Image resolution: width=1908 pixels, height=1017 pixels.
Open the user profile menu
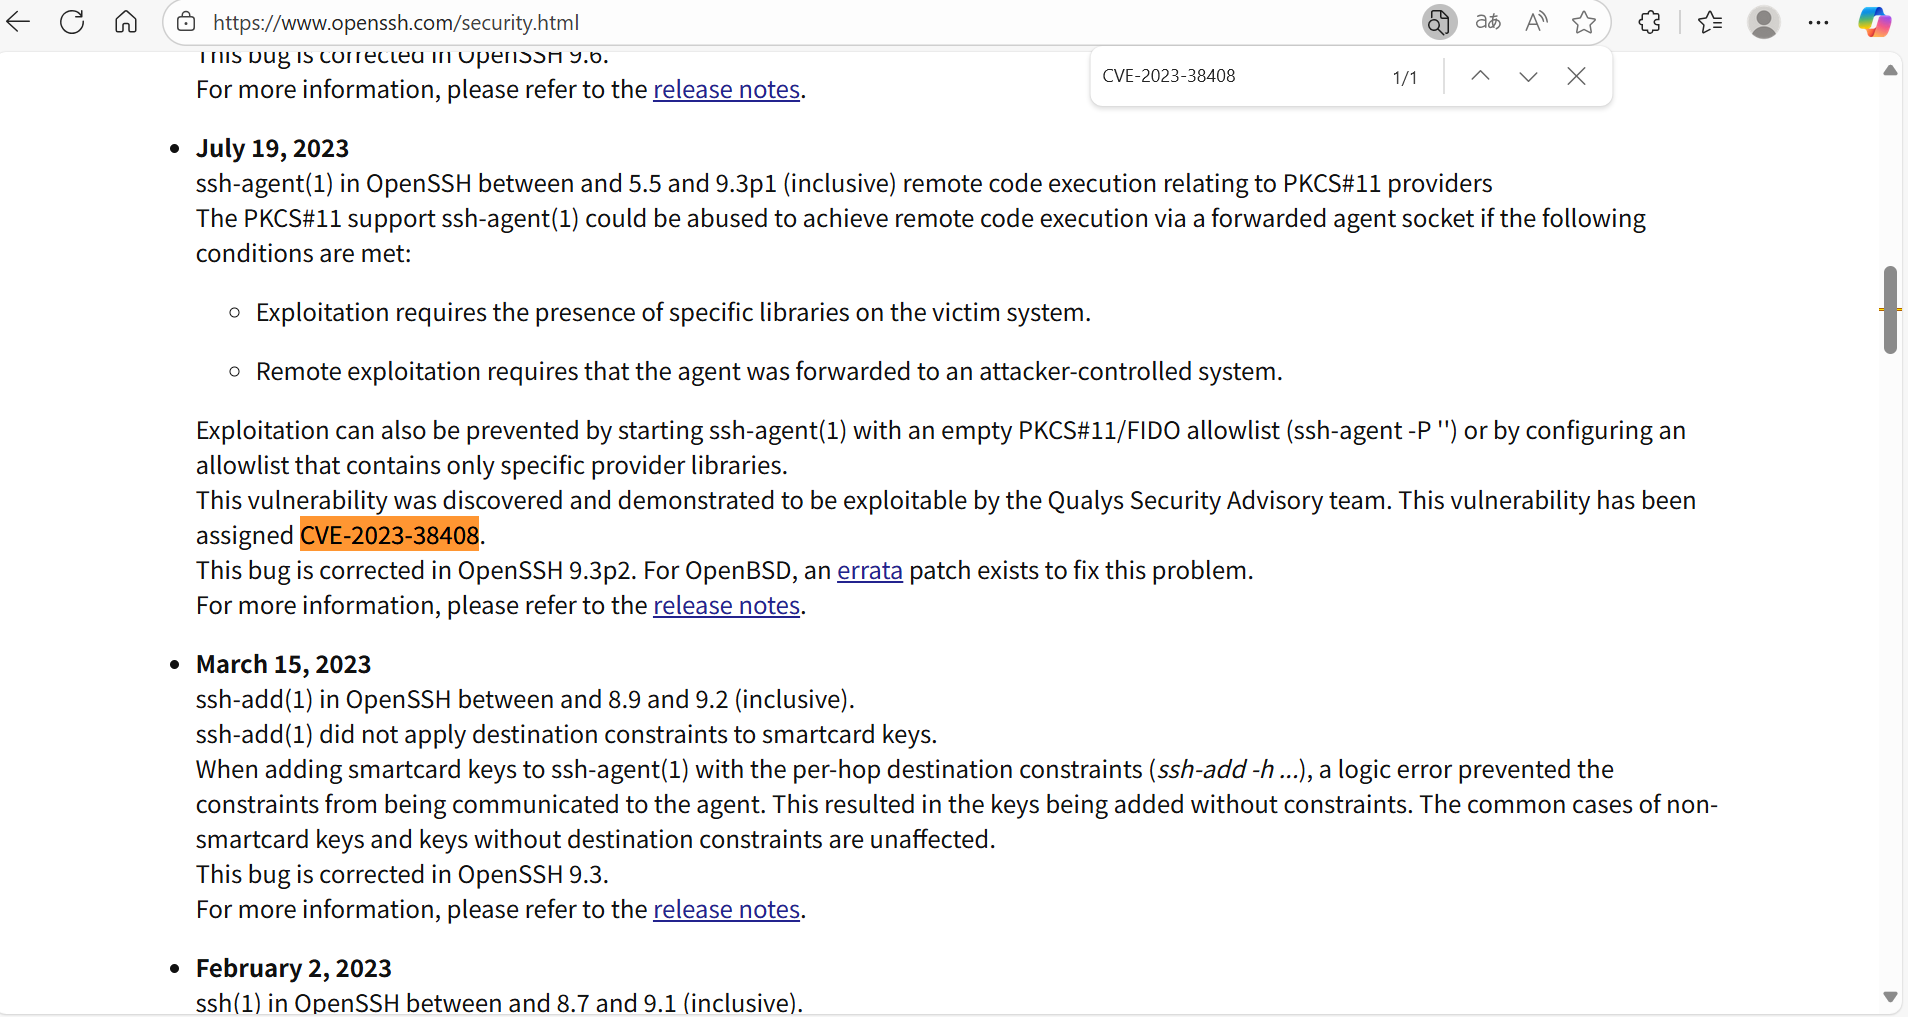pyautogui.click(x=1764, y=22)
